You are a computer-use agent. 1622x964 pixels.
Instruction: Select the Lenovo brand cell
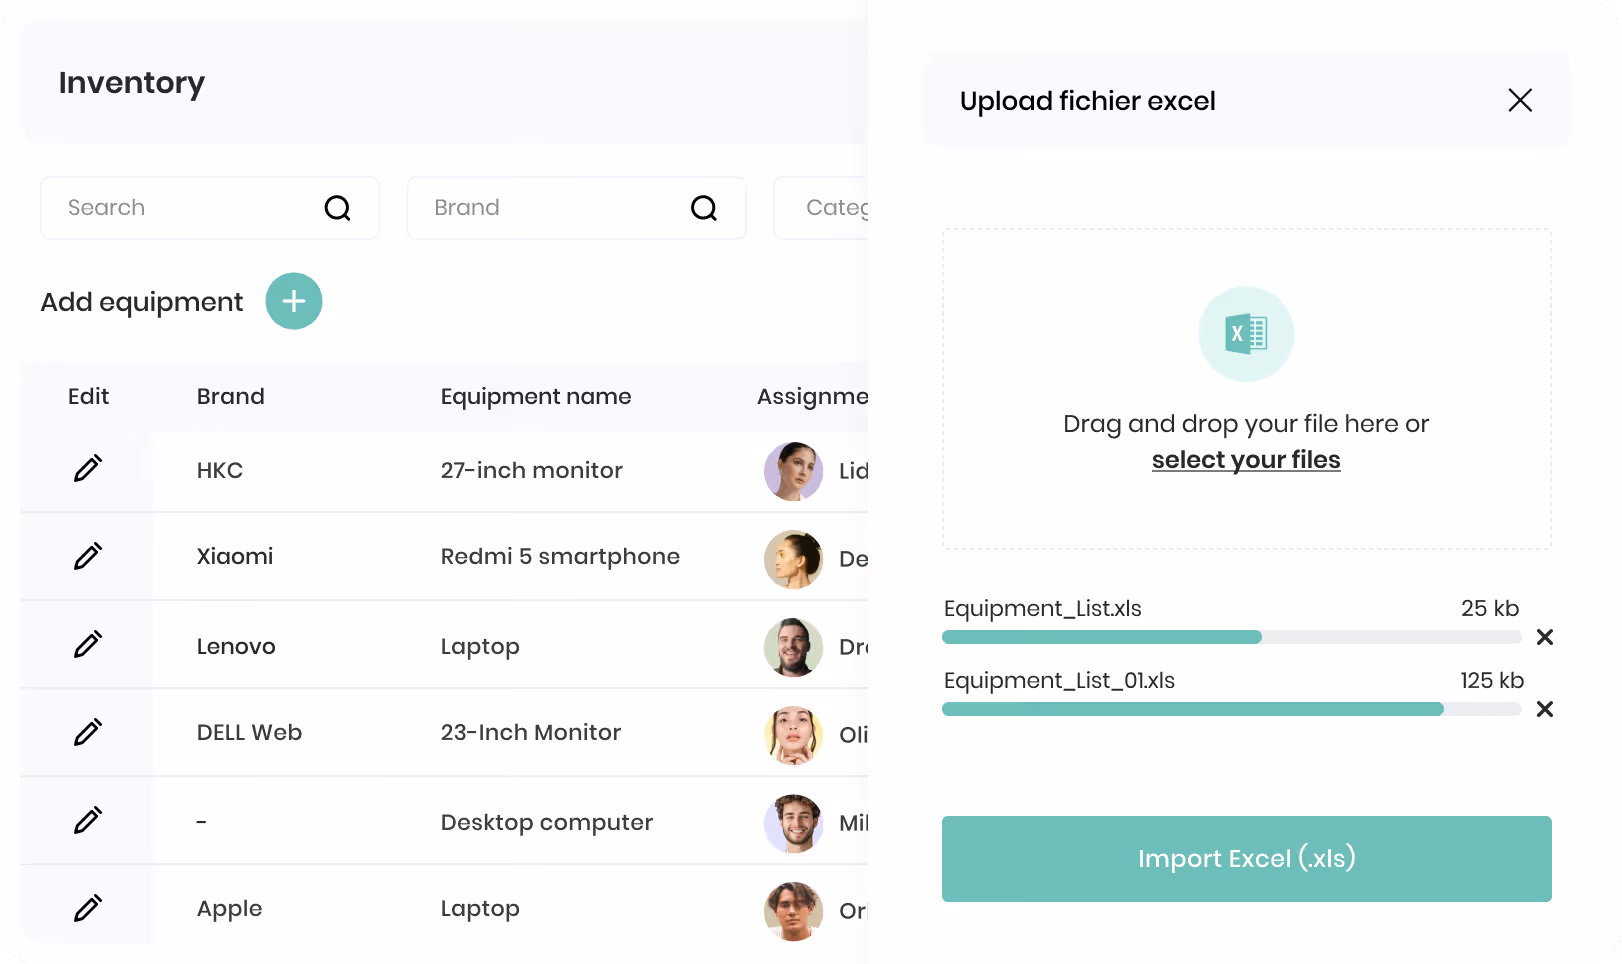236,646
